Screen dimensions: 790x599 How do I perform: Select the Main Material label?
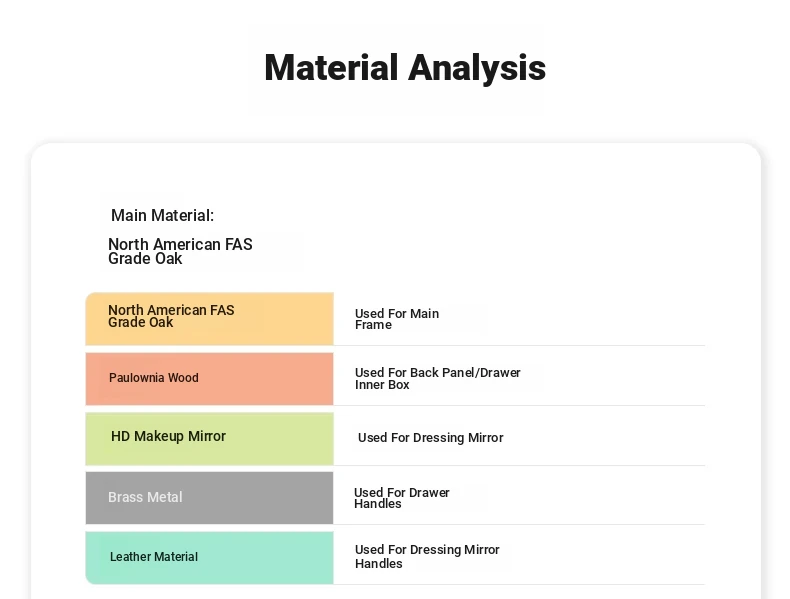[x=162, y=216]
